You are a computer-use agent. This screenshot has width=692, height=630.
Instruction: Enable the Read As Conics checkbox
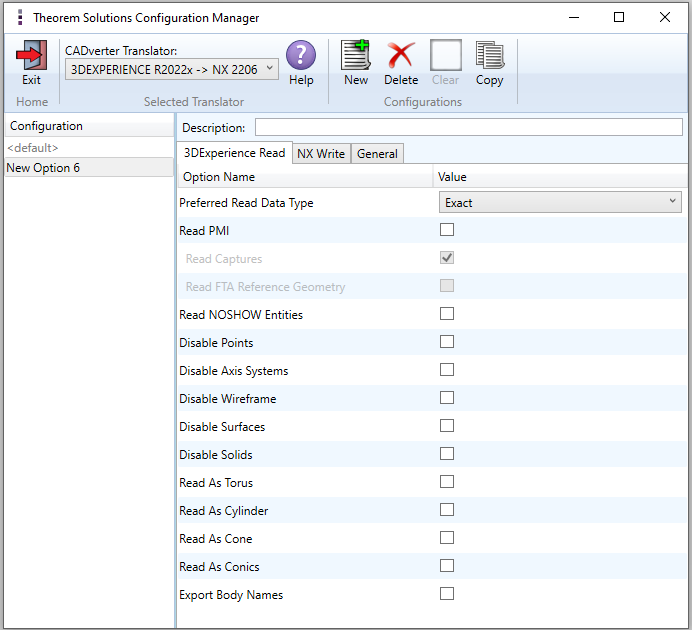click(x=447, y=566)
